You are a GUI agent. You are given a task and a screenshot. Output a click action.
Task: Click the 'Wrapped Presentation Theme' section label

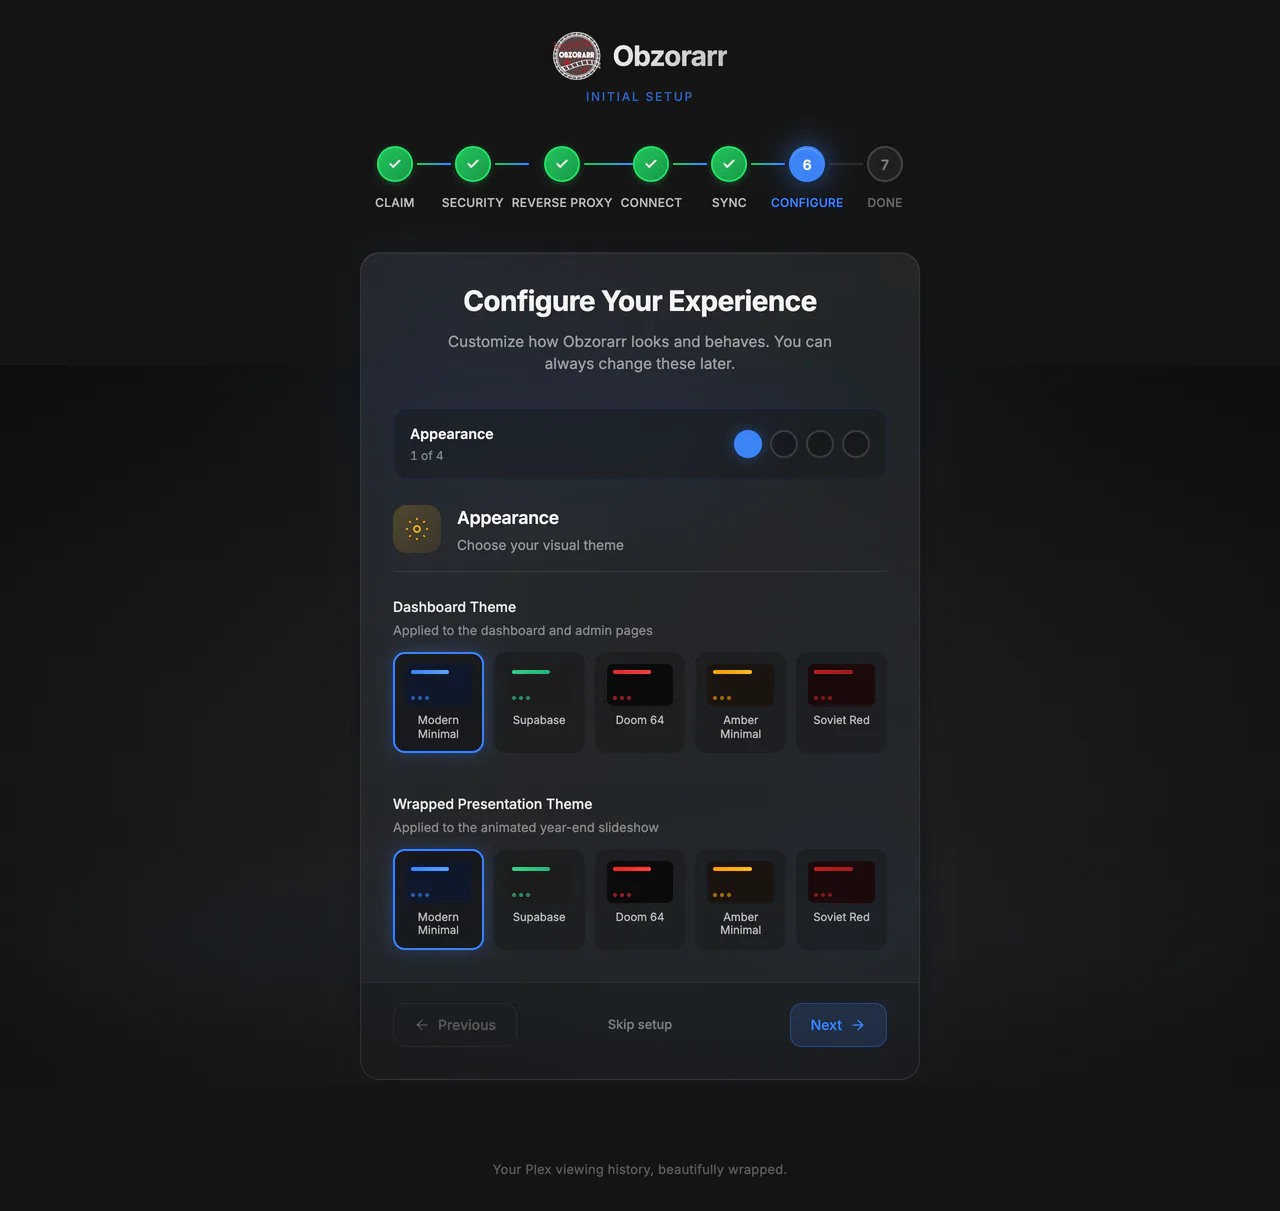click(x=493, y=804)
